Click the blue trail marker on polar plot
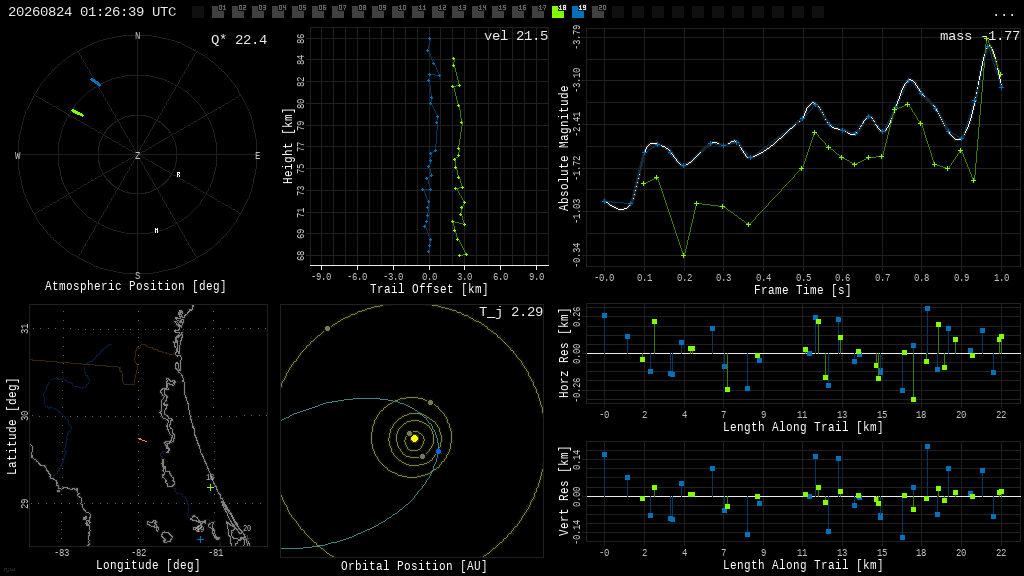 pos(96,82)
